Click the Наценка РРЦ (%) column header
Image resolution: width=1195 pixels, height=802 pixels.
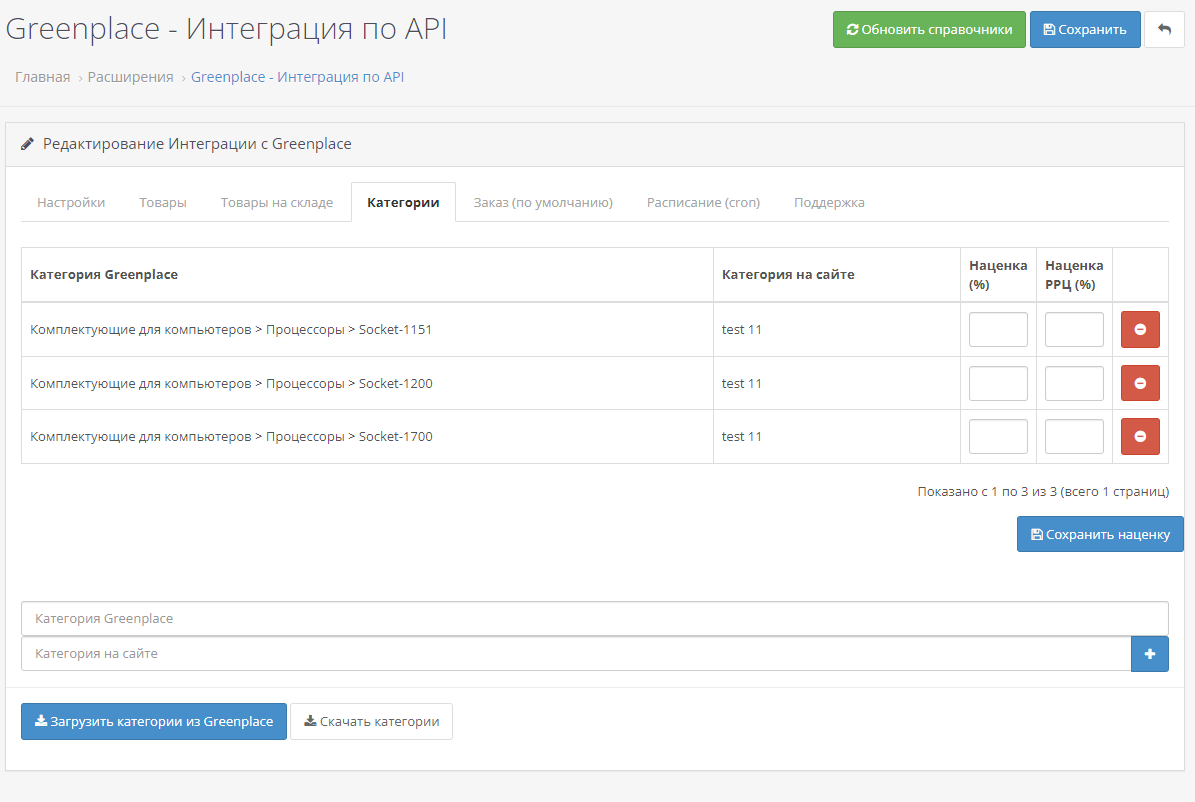pyautogui.click(x=1074, y=274)
